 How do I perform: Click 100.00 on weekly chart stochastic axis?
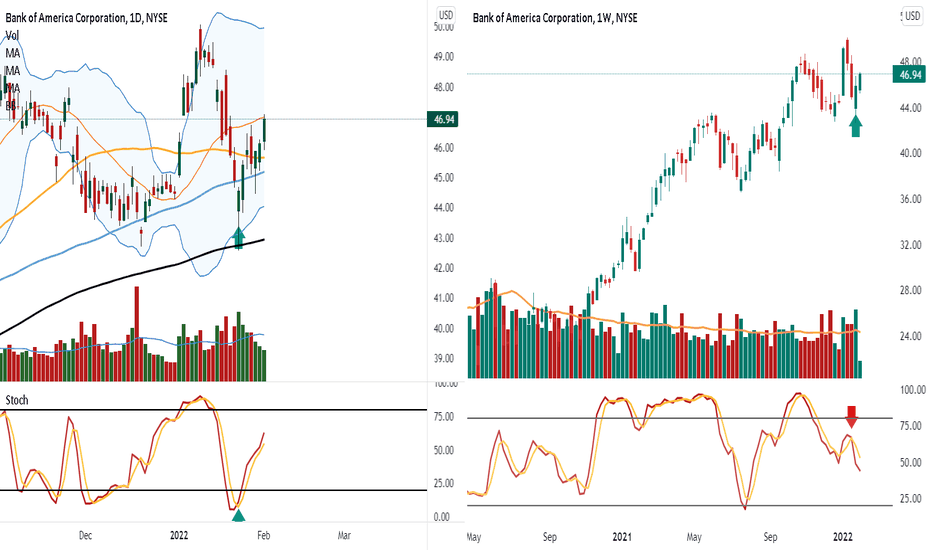coord(913,390)
